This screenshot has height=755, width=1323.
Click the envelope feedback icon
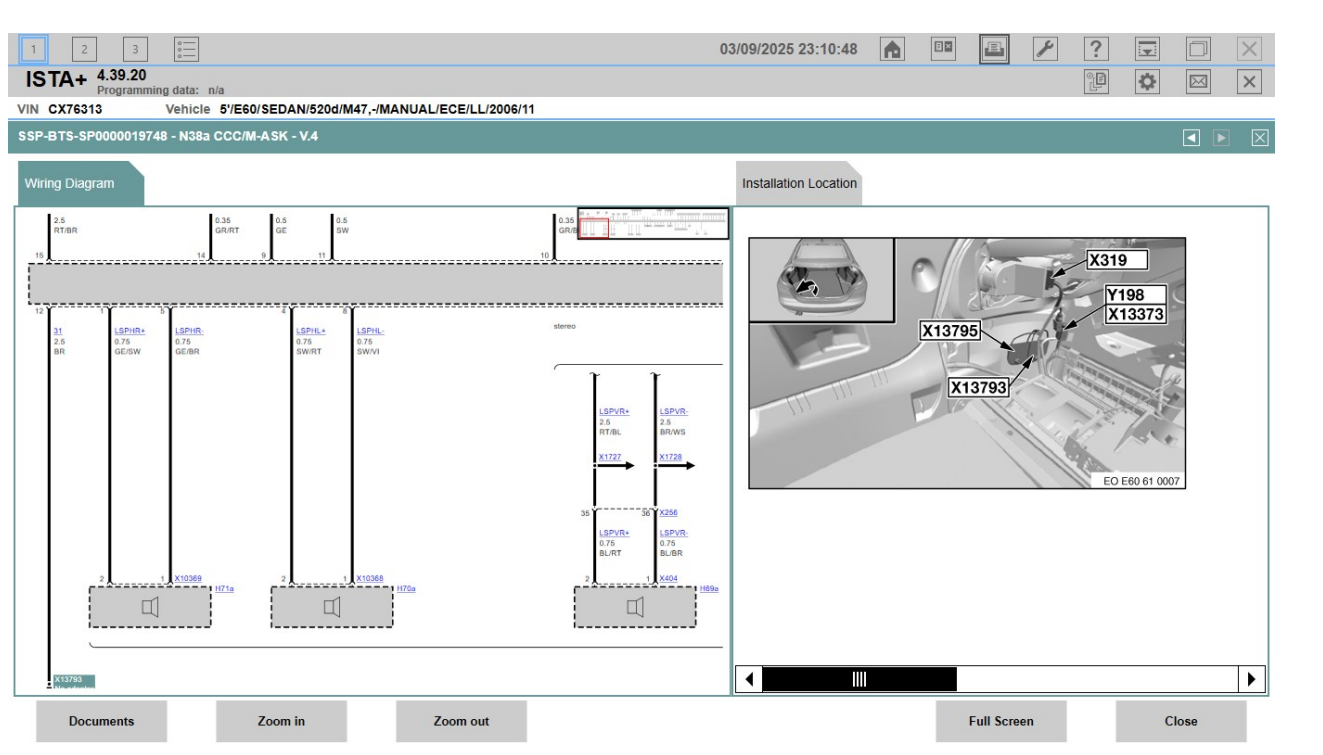(1198, 82)
